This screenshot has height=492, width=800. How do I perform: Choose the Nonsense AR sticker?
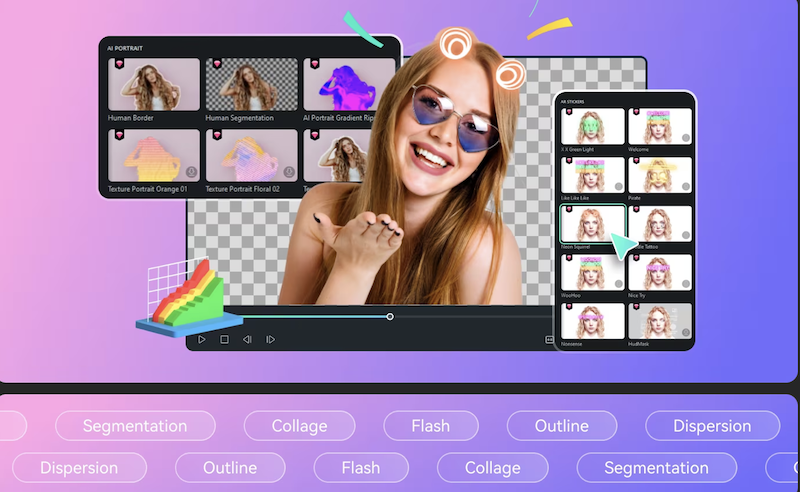click(592, 321)
